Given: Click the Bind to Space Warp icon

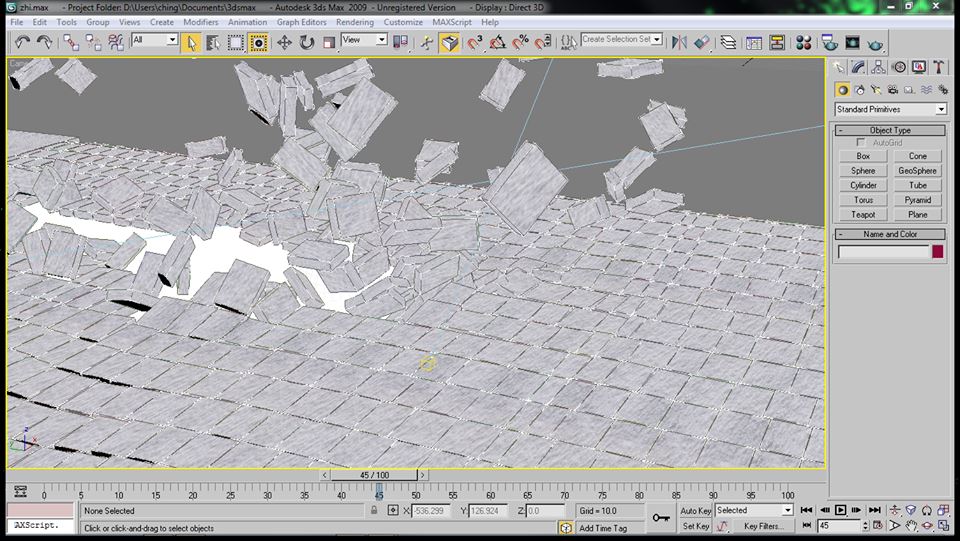Looking at the screenshot, I should point(115,42).
